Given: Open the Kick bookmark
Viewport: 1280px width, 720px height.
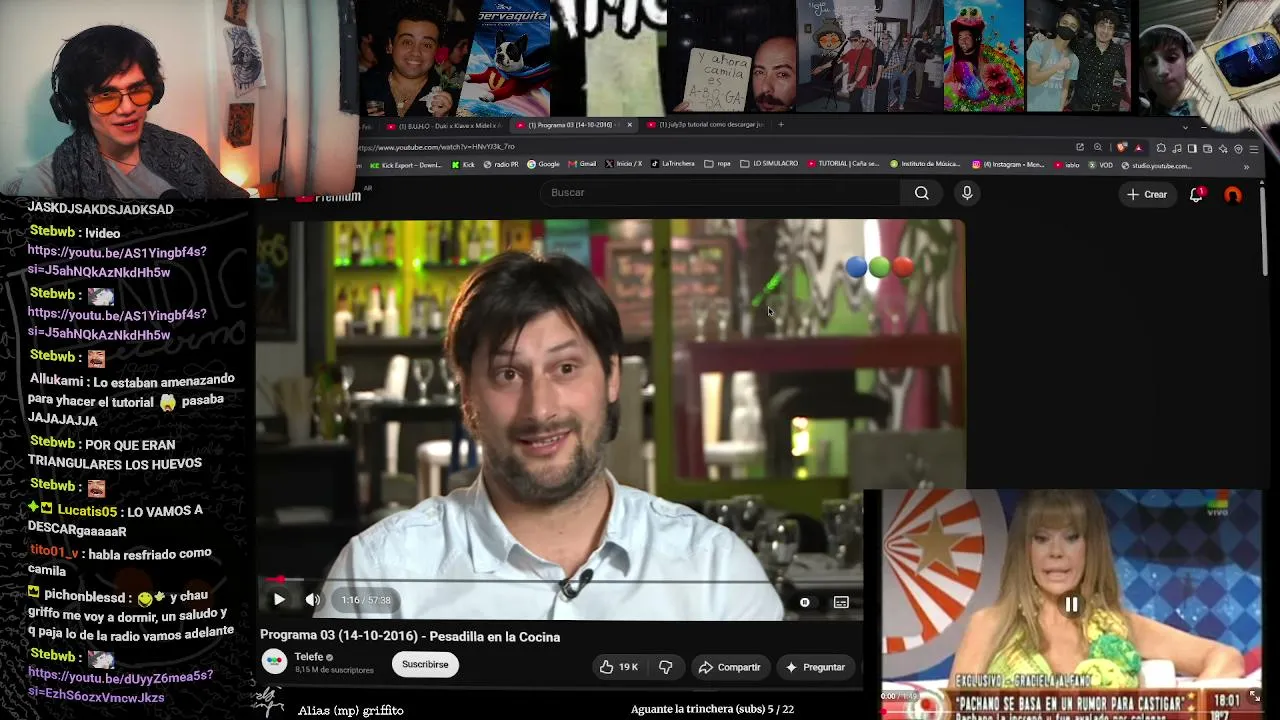Looking at the screenshot, I should point(463,165).
